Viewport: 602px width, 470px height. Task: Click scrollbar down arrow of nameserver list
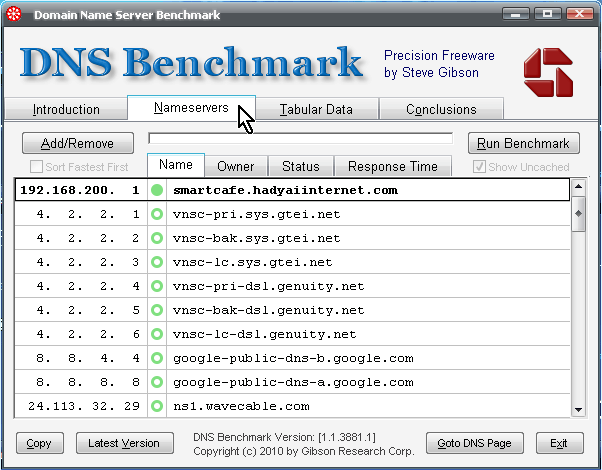(x=578, y=410)
